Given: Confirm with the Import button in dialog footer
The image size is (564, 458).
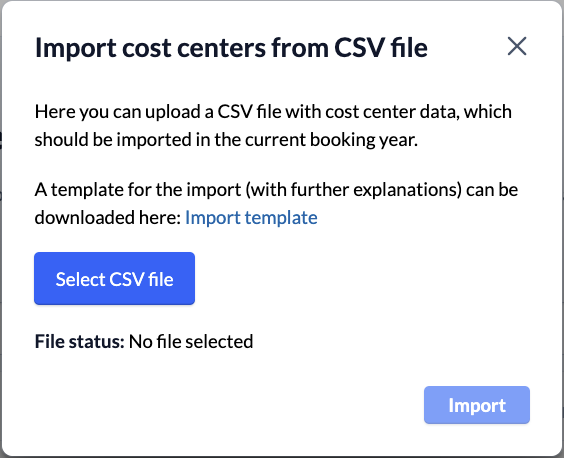Looking at the screenshot, I should (x=477, y=405).
